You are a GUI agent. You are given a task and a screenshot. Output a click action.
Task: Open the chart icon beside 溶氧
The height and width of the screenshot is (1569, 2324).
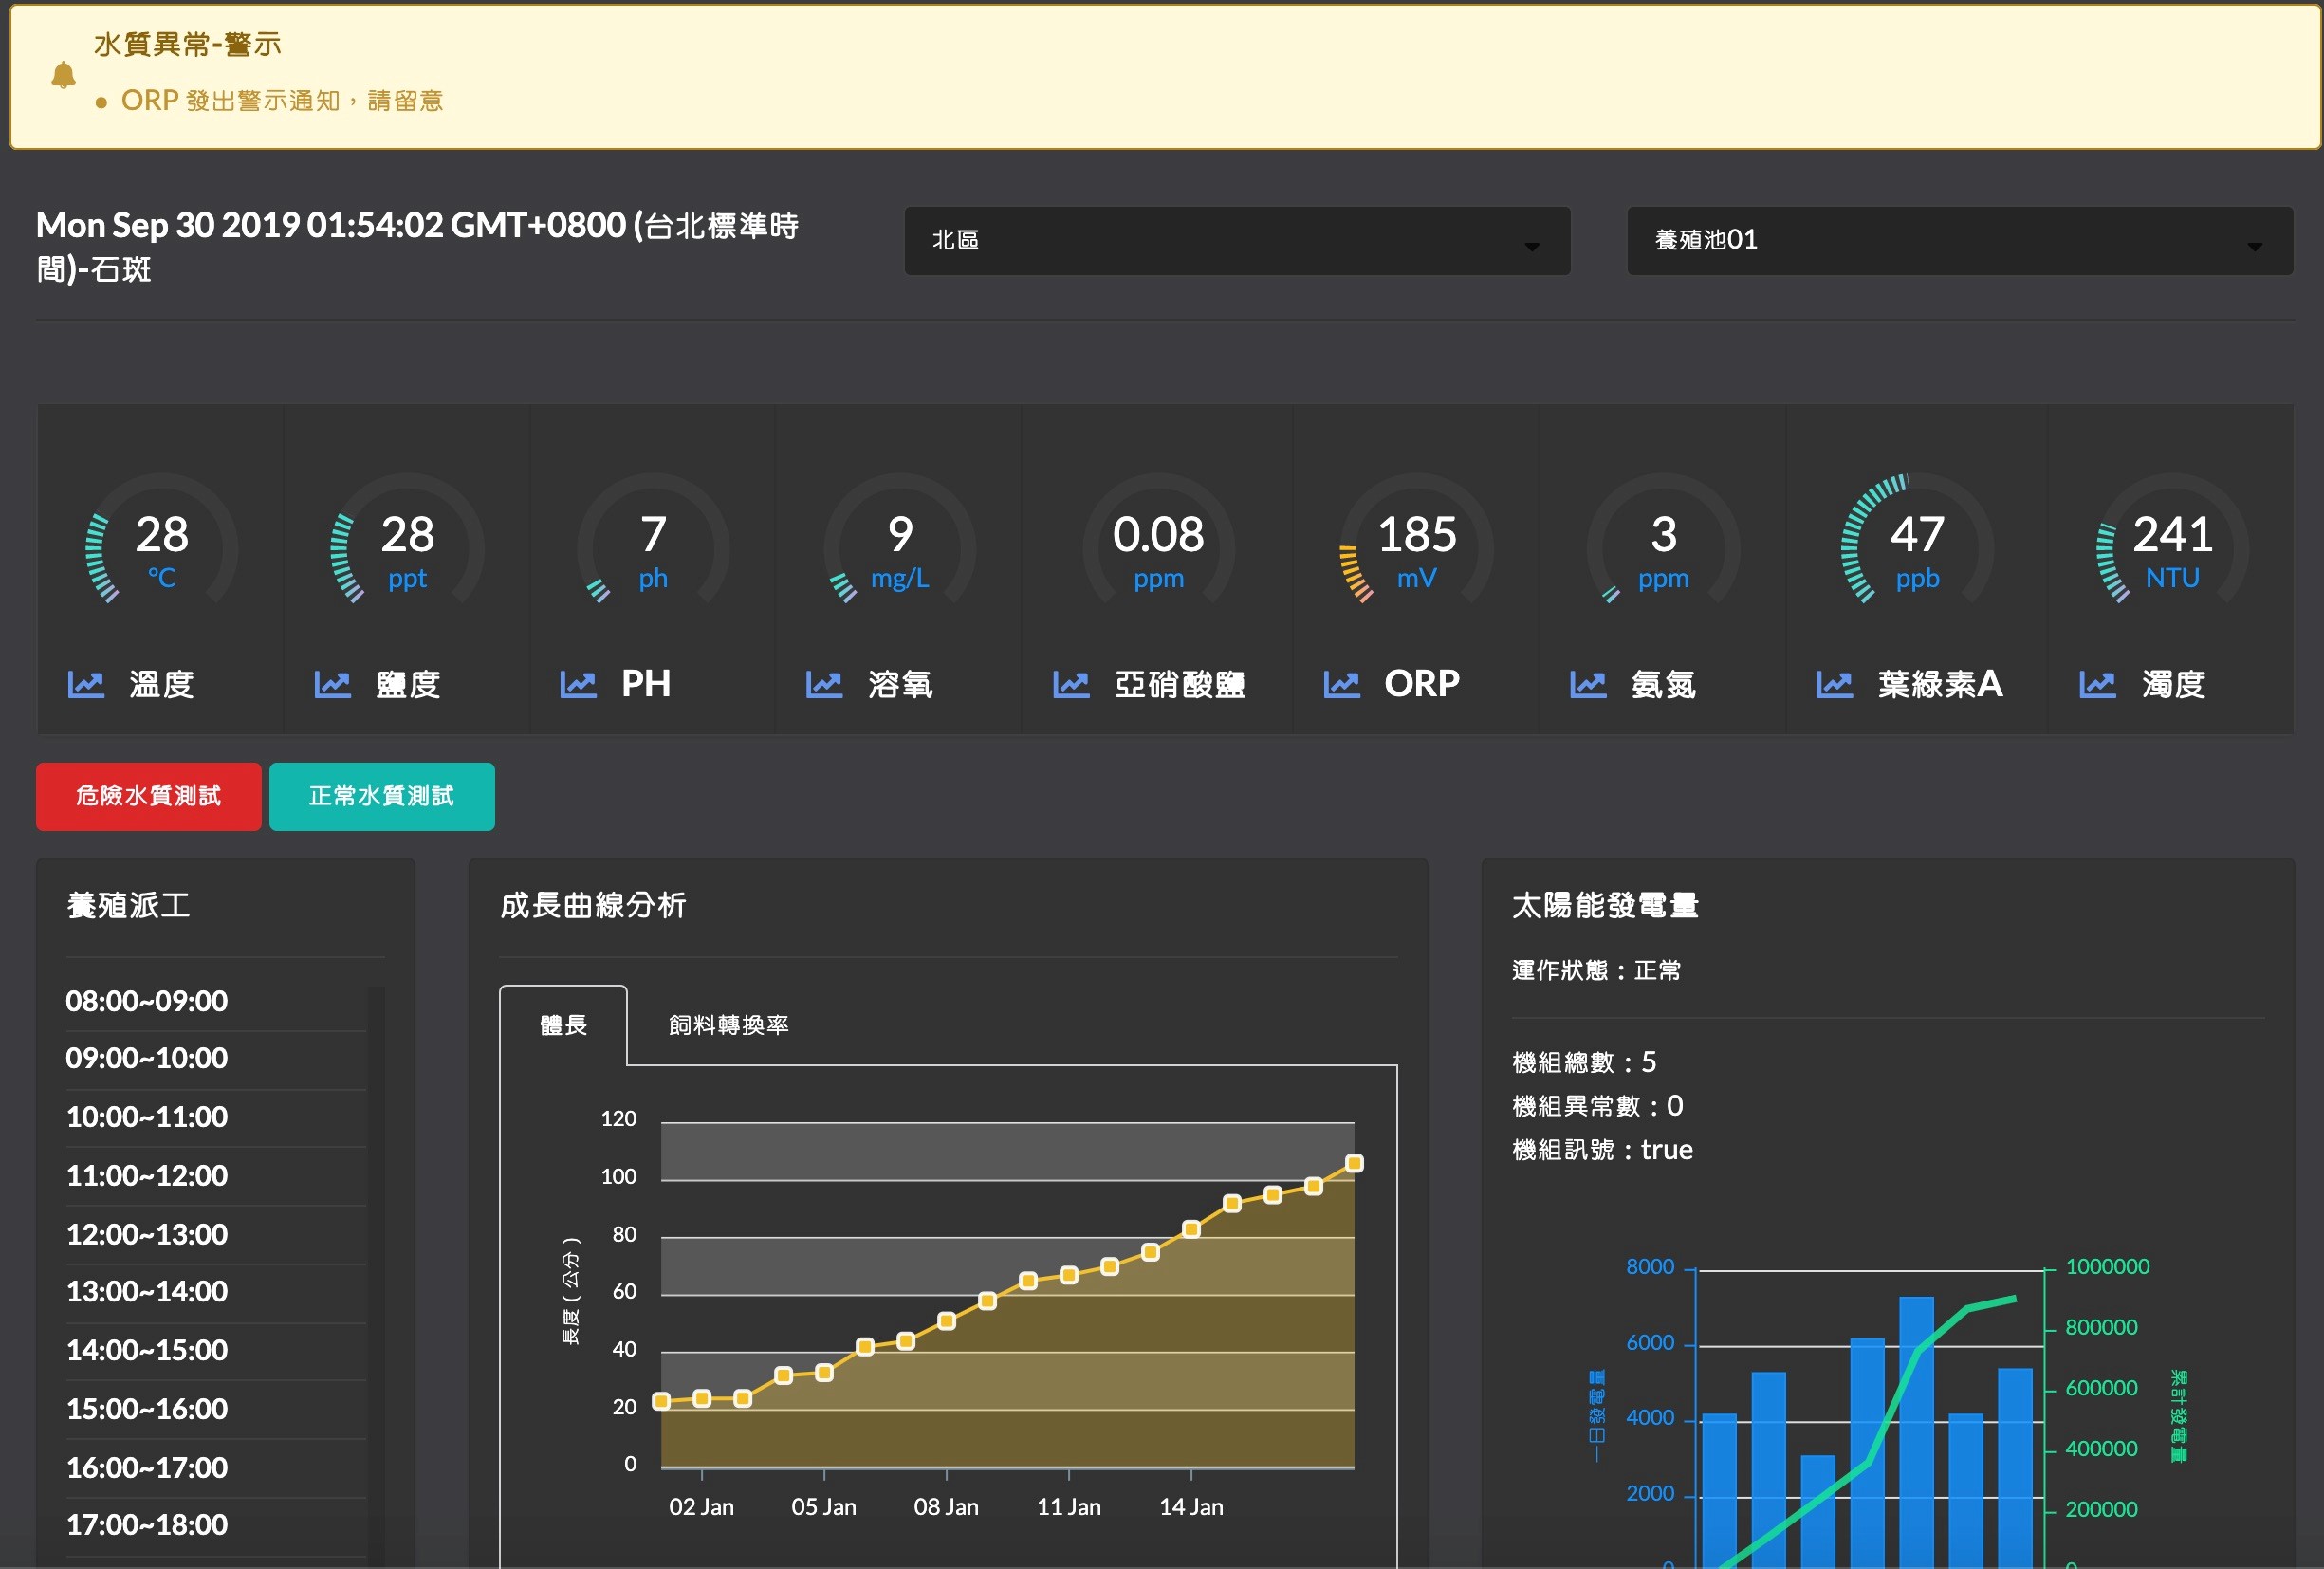click(x=824, y=685)
